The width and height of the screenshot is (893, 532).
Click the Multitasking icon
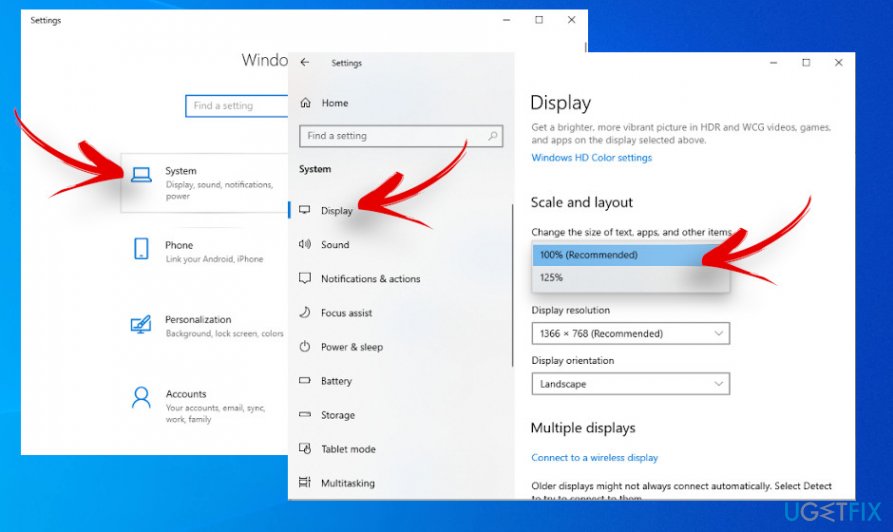[305, 482]
